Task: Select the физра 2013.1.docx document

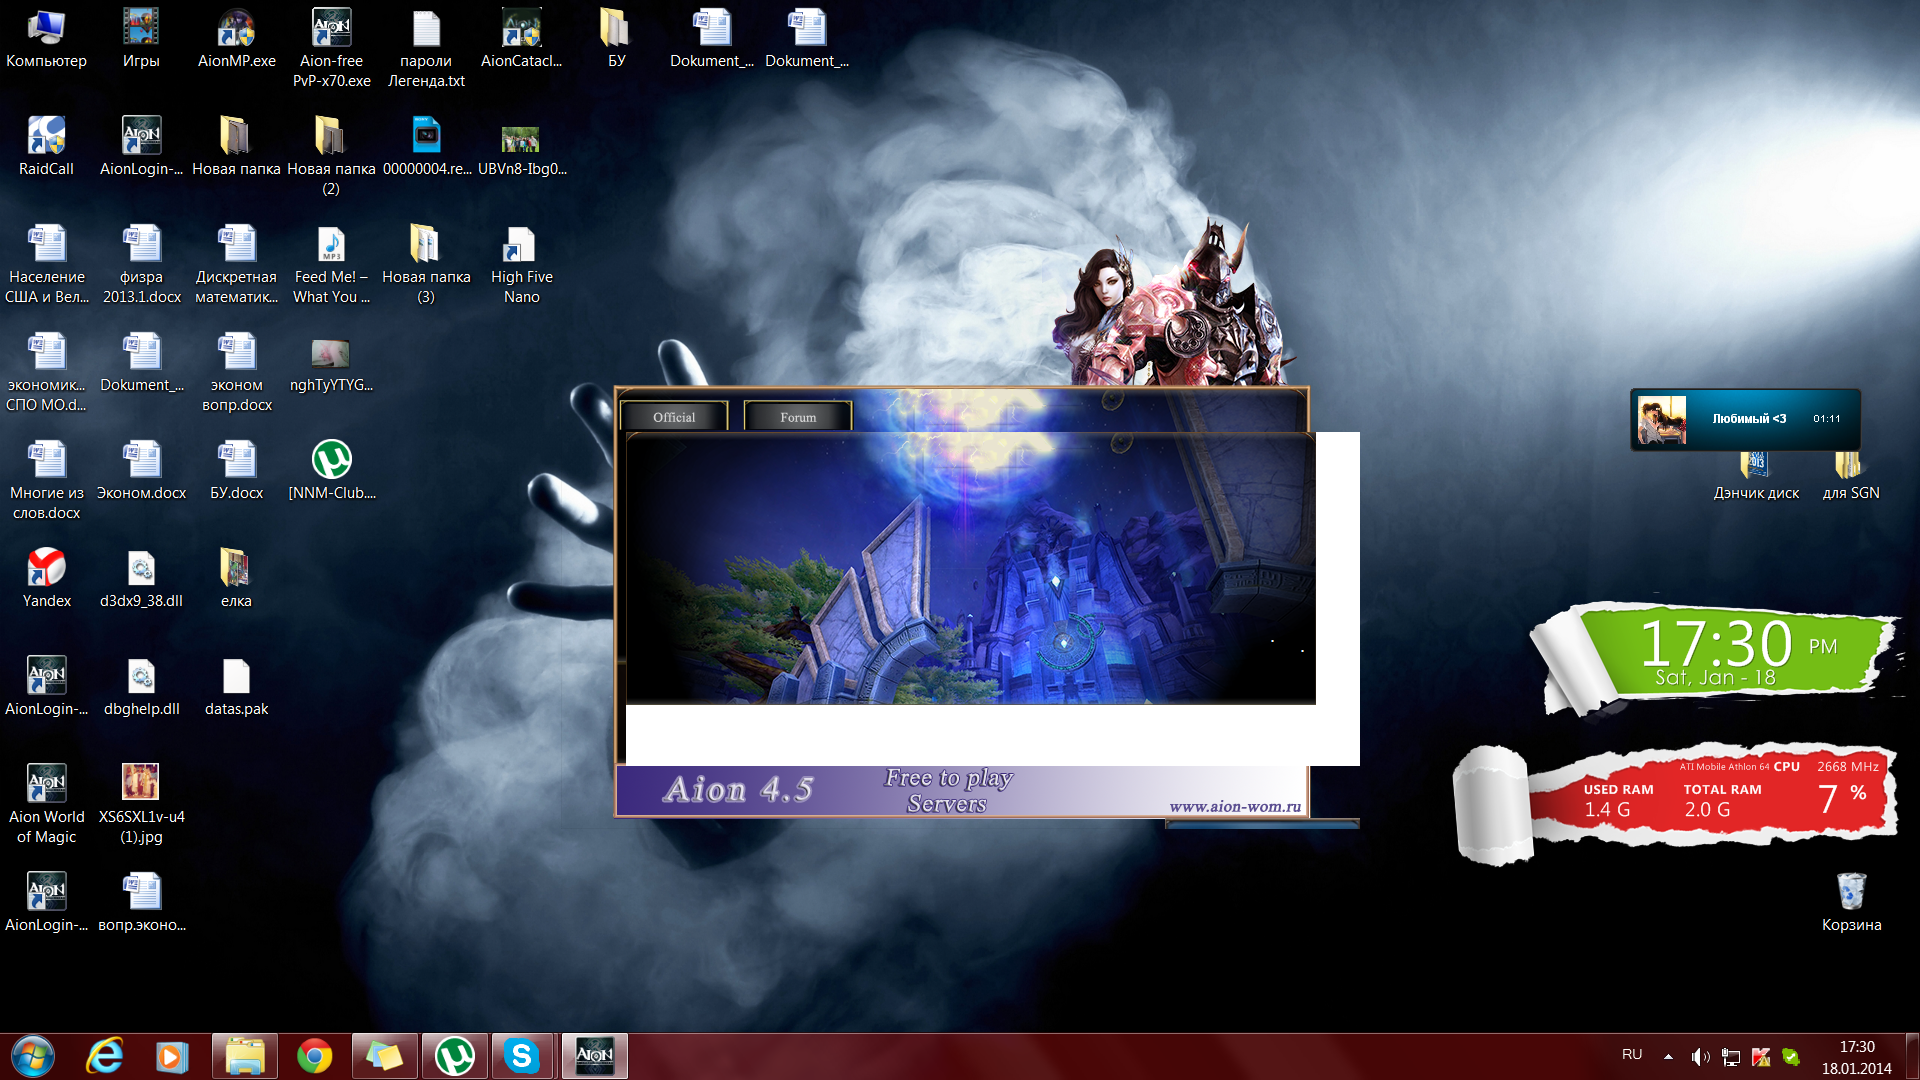Action: [141, 265]
